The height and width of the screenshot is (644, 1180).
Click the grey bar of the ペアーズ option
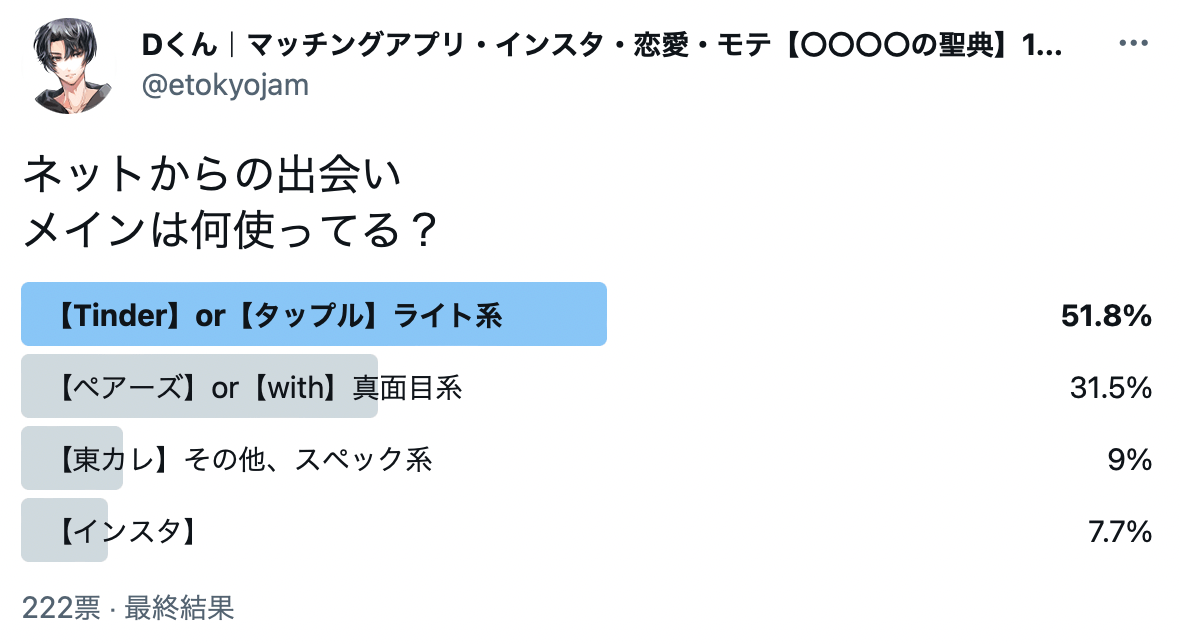click(199, 386)
